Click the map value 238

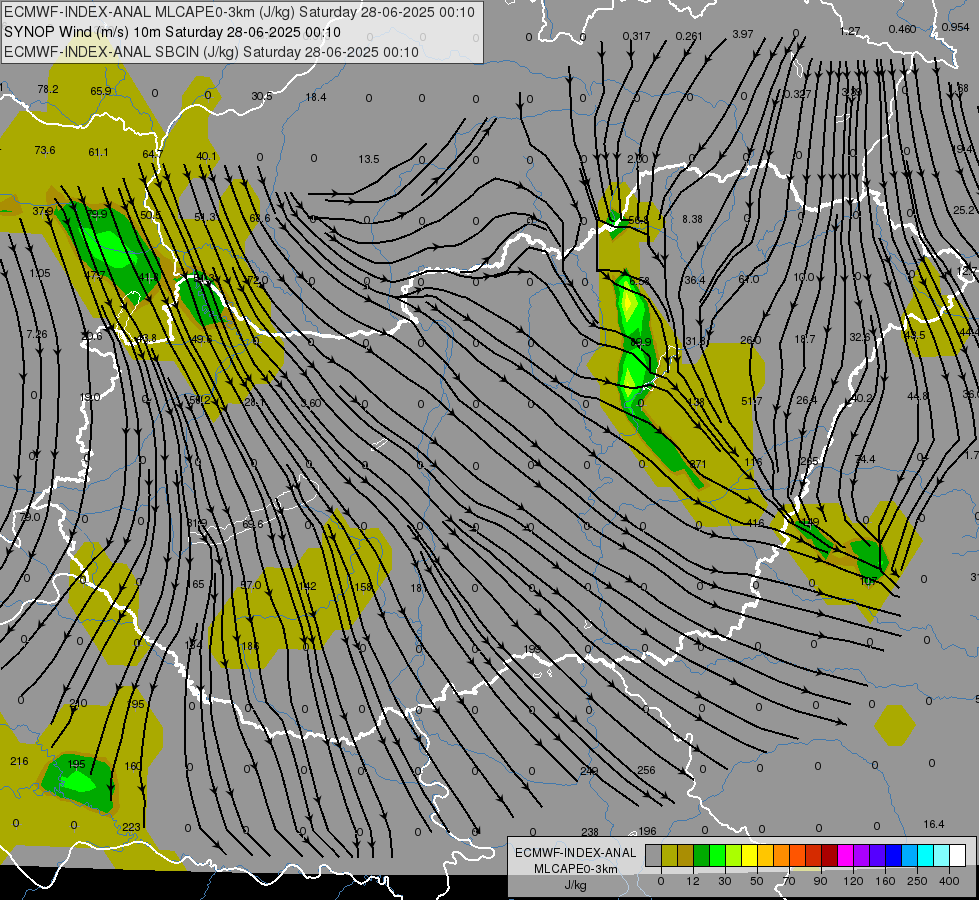tap(590, 831)
